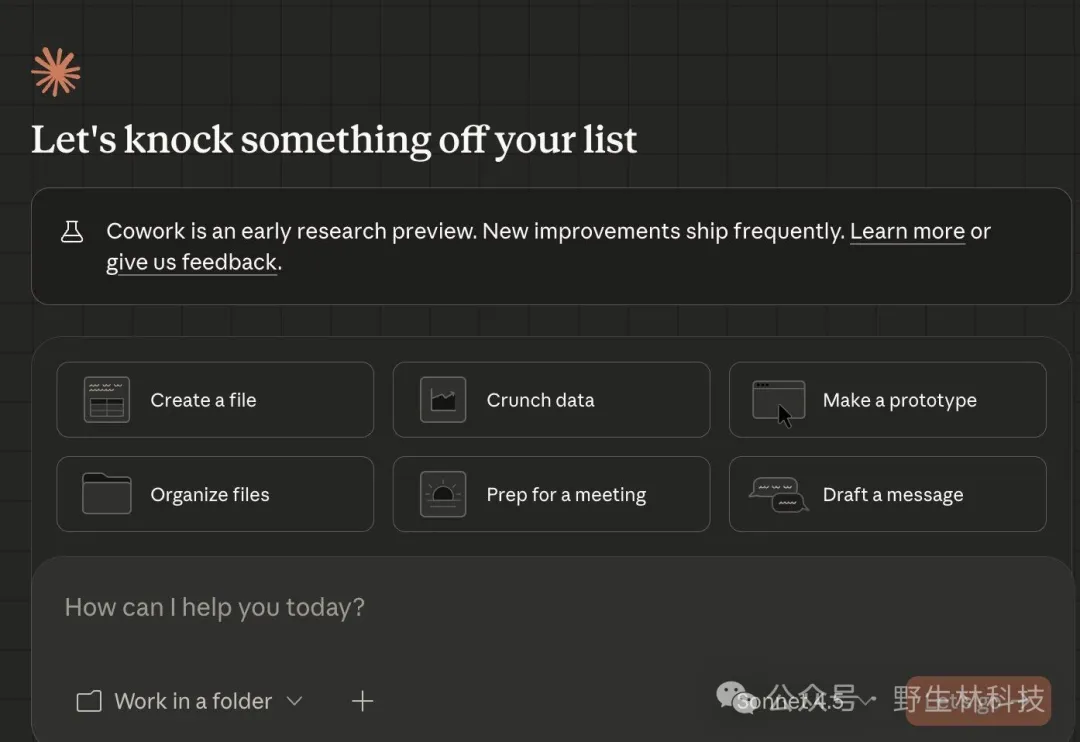The width and height of the screenshot is (1080, 742).
Task: Click the sunrise icon on Prep for a meeting
Action: (442, 494)
